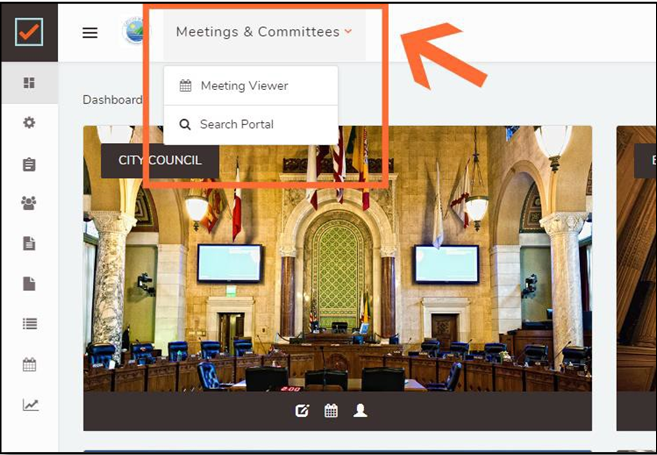
Task: Open the people group icon in sidebar
Action: pos(29,203)
